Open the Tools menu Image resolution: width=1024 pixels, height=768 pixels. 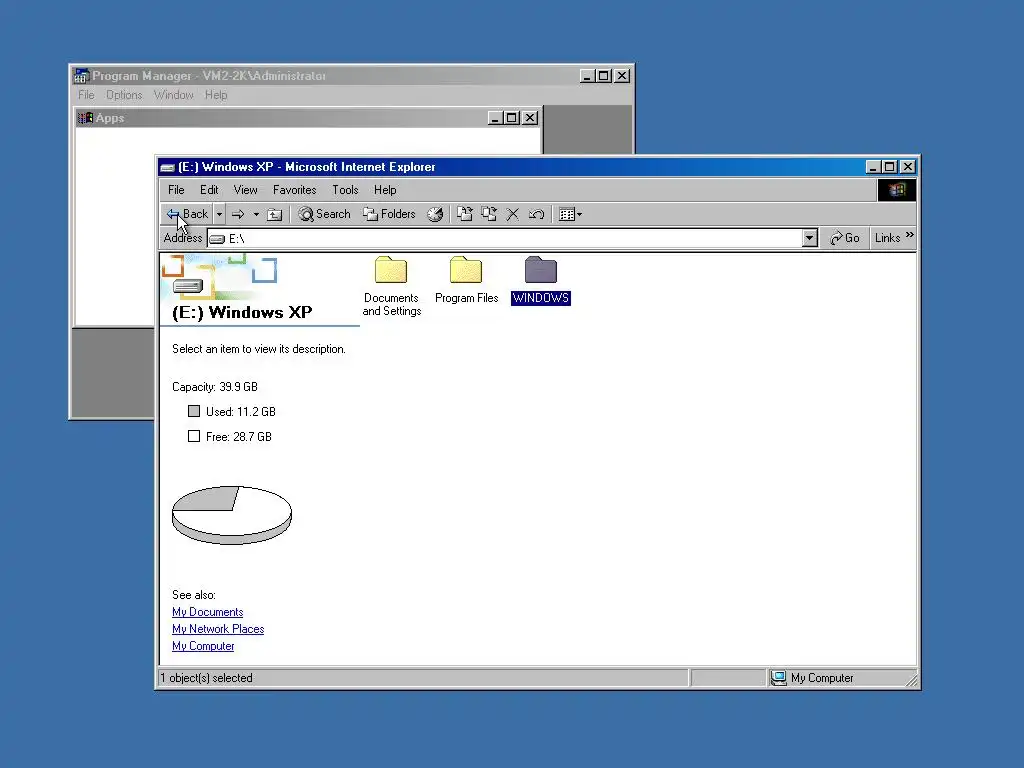click(345, 190)
